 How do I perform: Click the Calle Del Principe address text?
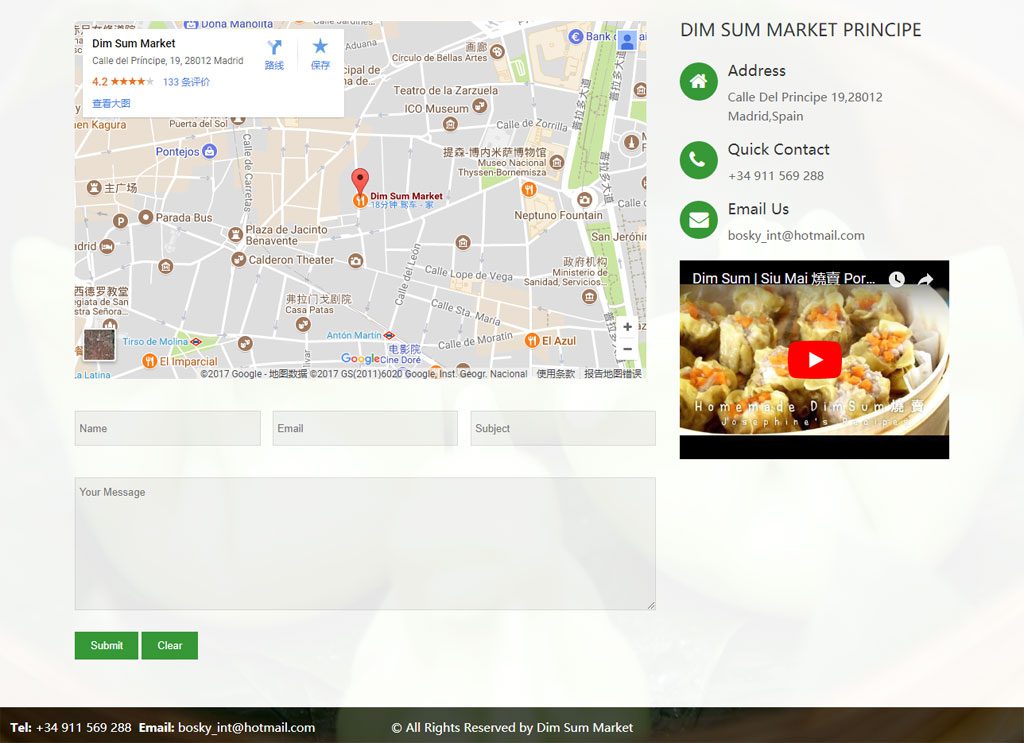pos(805,106)
